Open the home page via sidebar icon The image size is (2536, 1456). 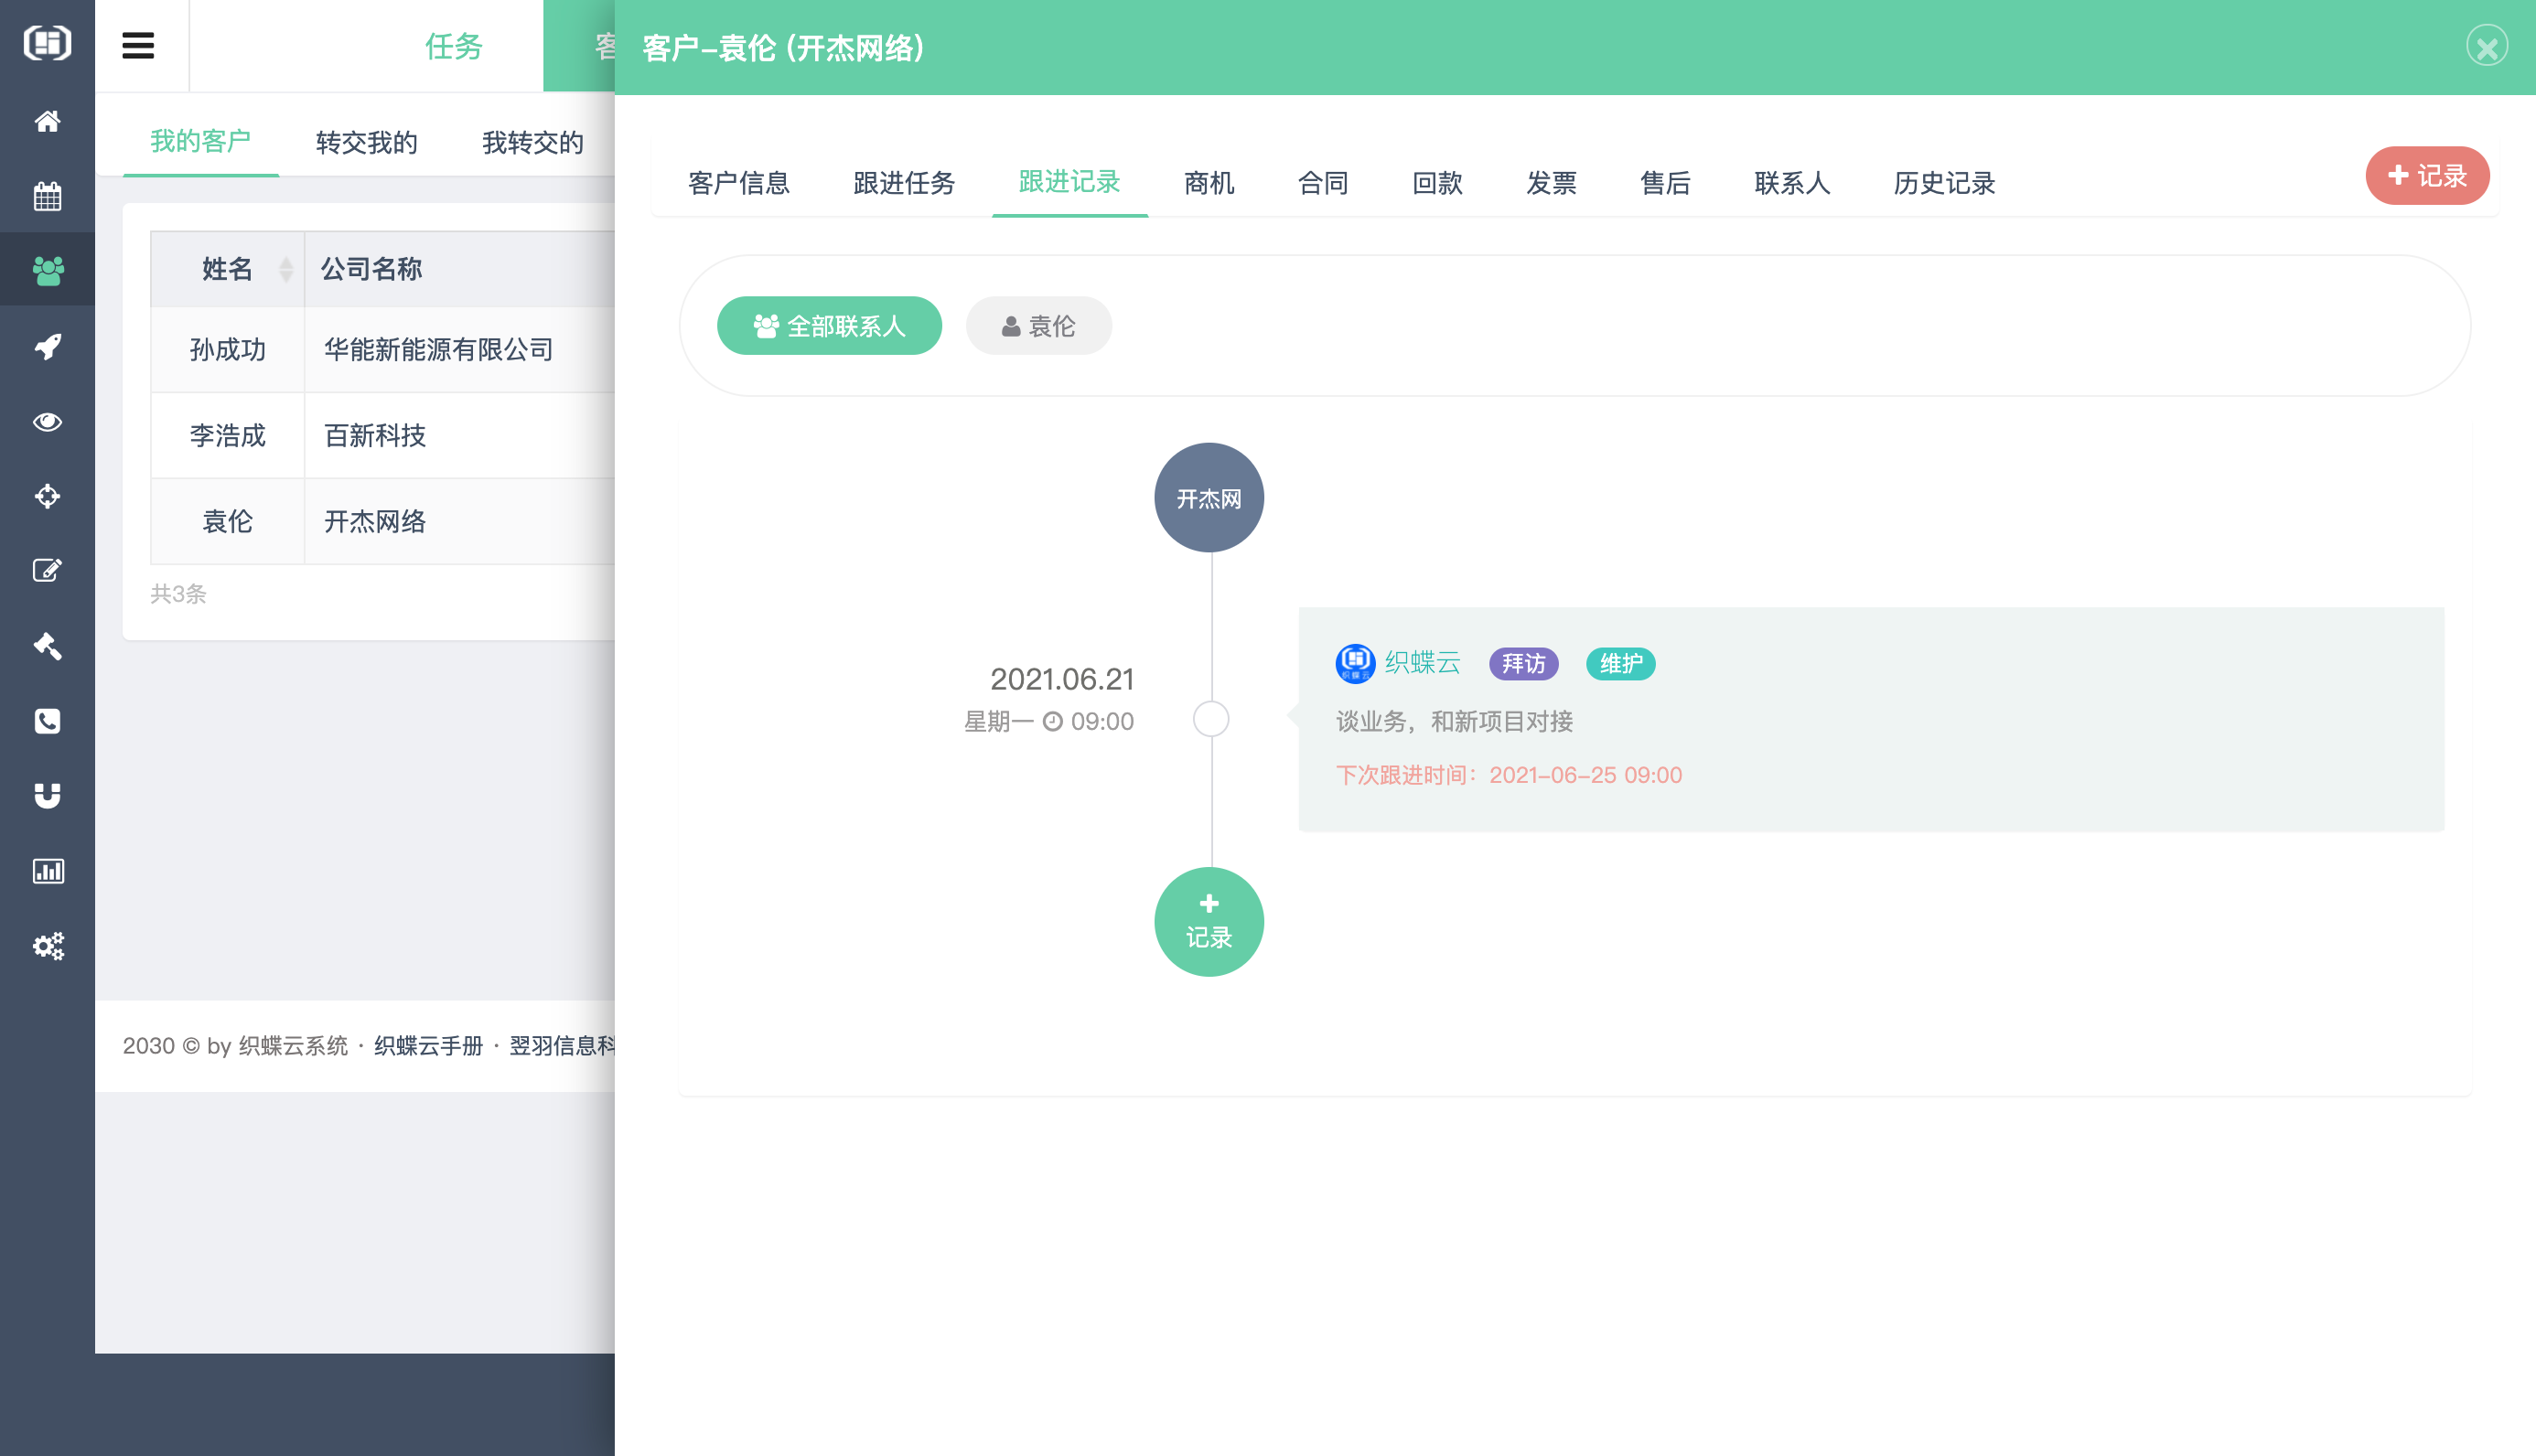(47, 120)
